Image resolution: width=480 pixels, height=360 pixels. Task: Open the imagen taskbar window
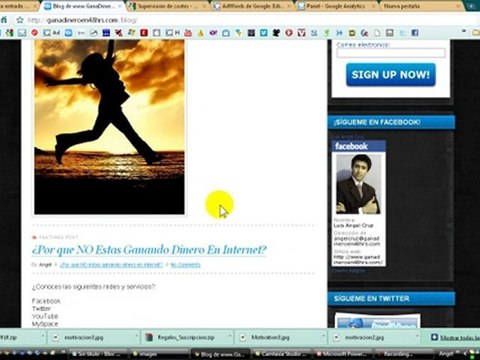[x=160, y=354]
